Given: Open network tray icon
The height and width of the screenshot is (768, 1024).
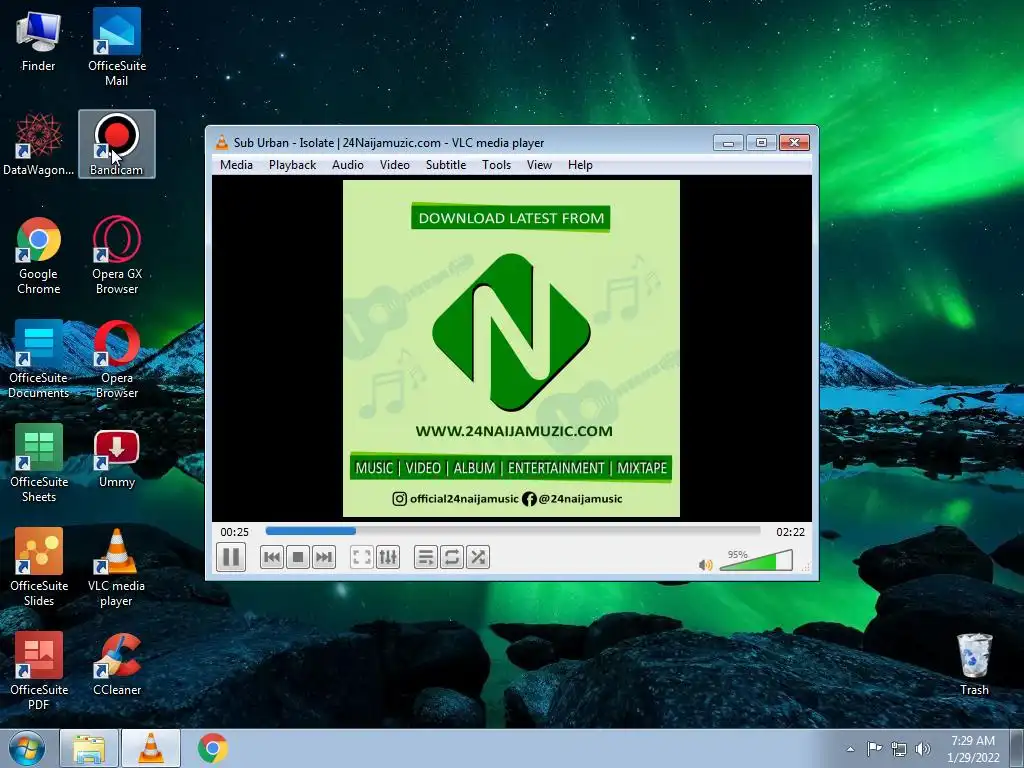Looking at the screenshot, I should click(x=899, y=749).
